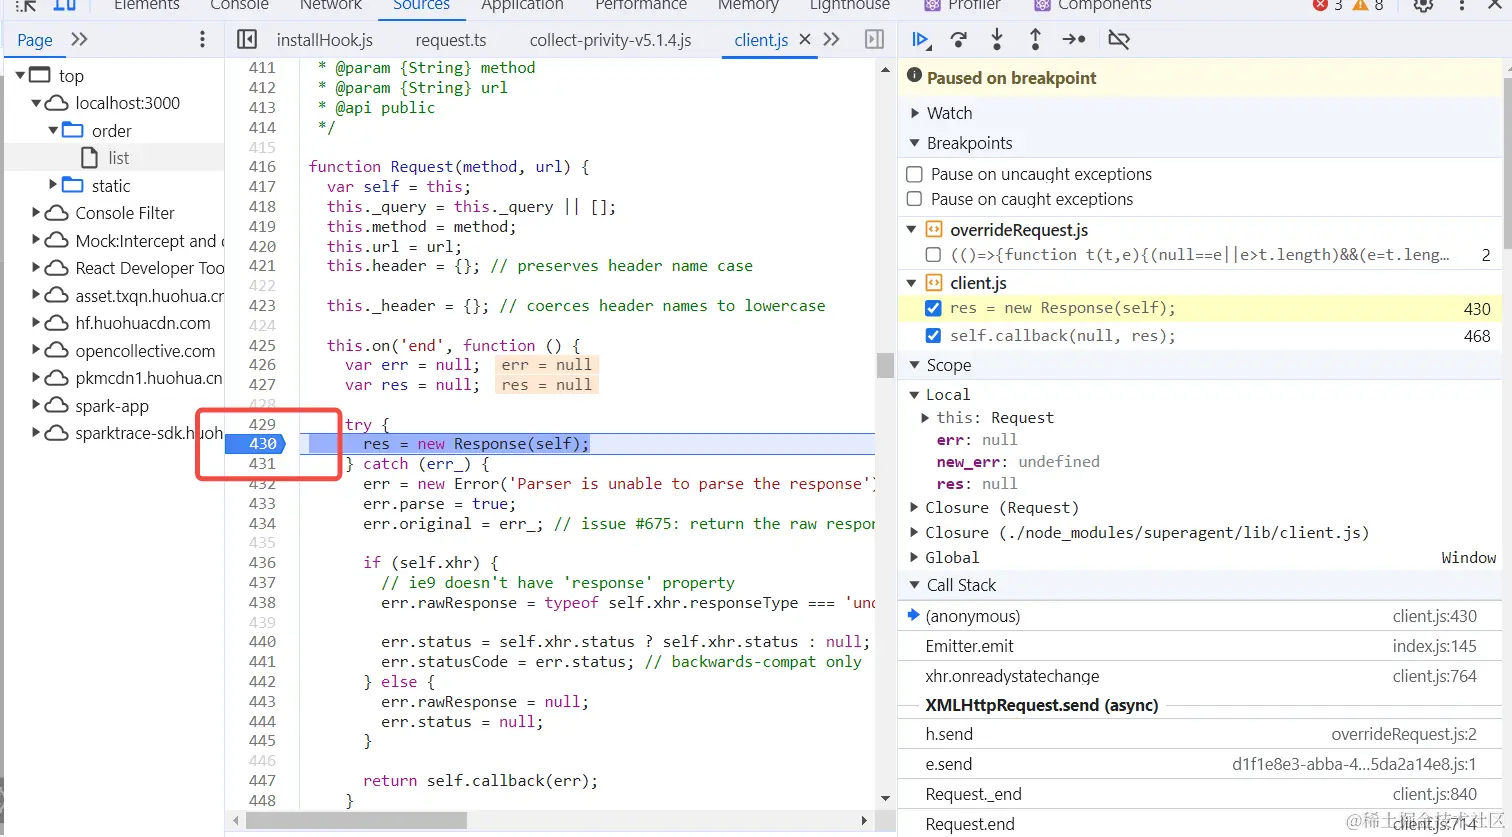Image resolution: width=1512 pixels, height=837 pixels.
Task: Collapse the localhost:3000 tree node
Action: pyautogui.click(x=36, y=103)
